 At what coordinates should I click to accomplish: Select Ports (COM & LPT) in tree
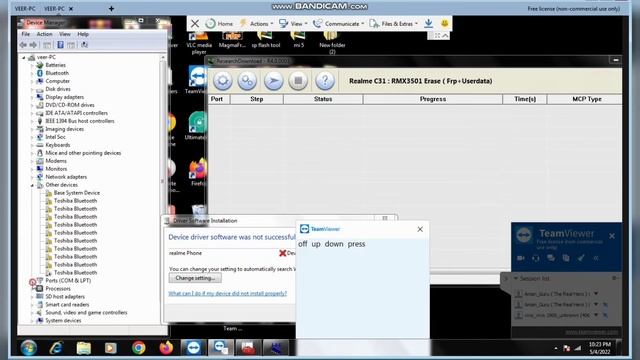68,280
